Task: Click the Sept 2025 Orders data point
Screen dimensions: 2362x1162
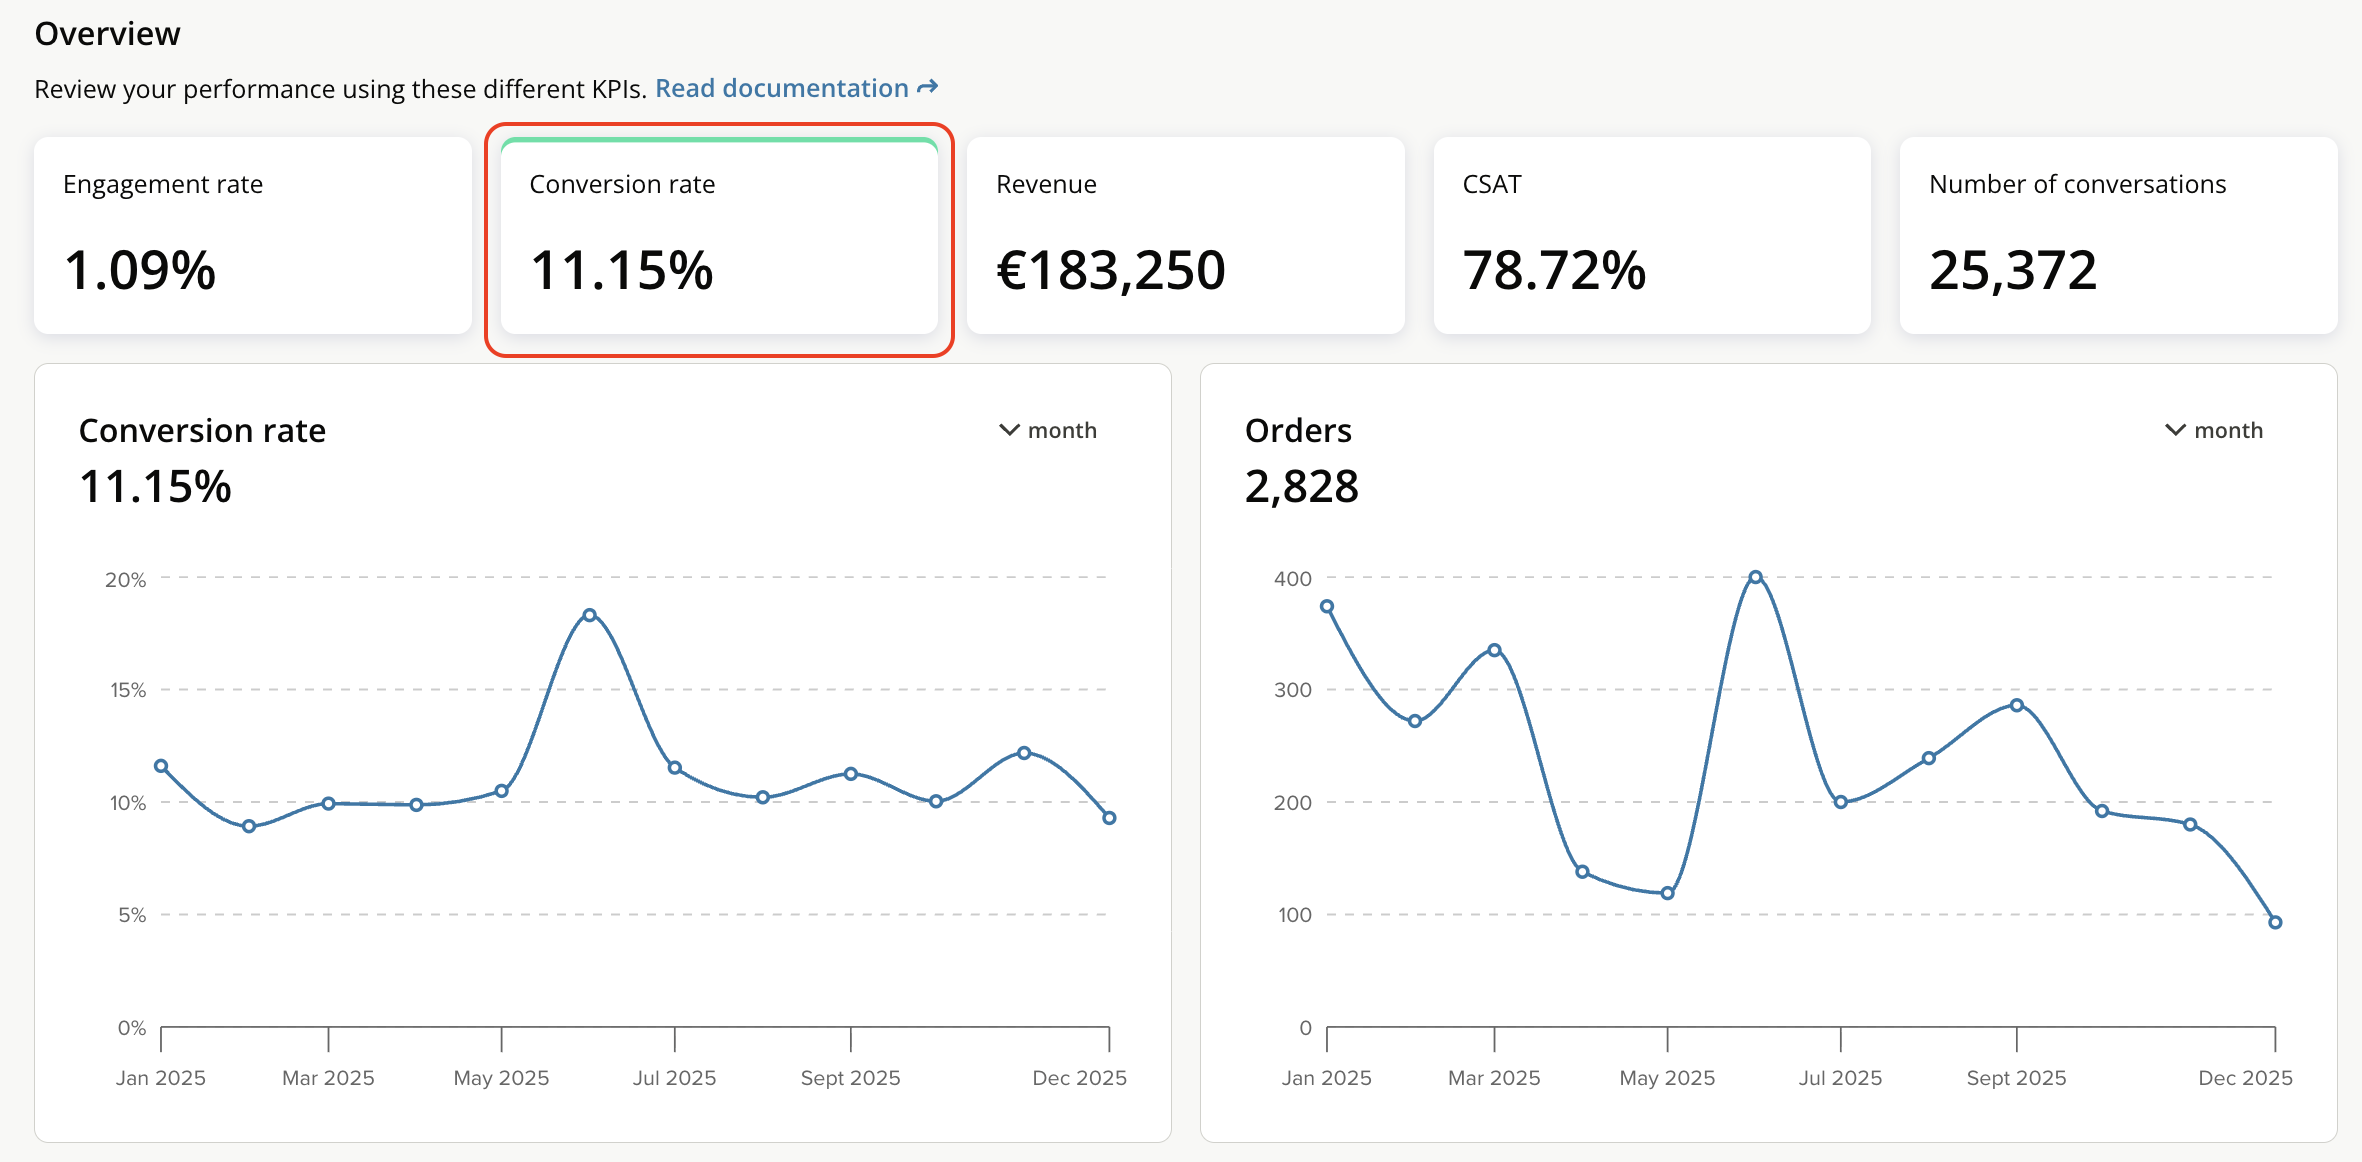Action: pyautogui.click(x=2017, y=705)
